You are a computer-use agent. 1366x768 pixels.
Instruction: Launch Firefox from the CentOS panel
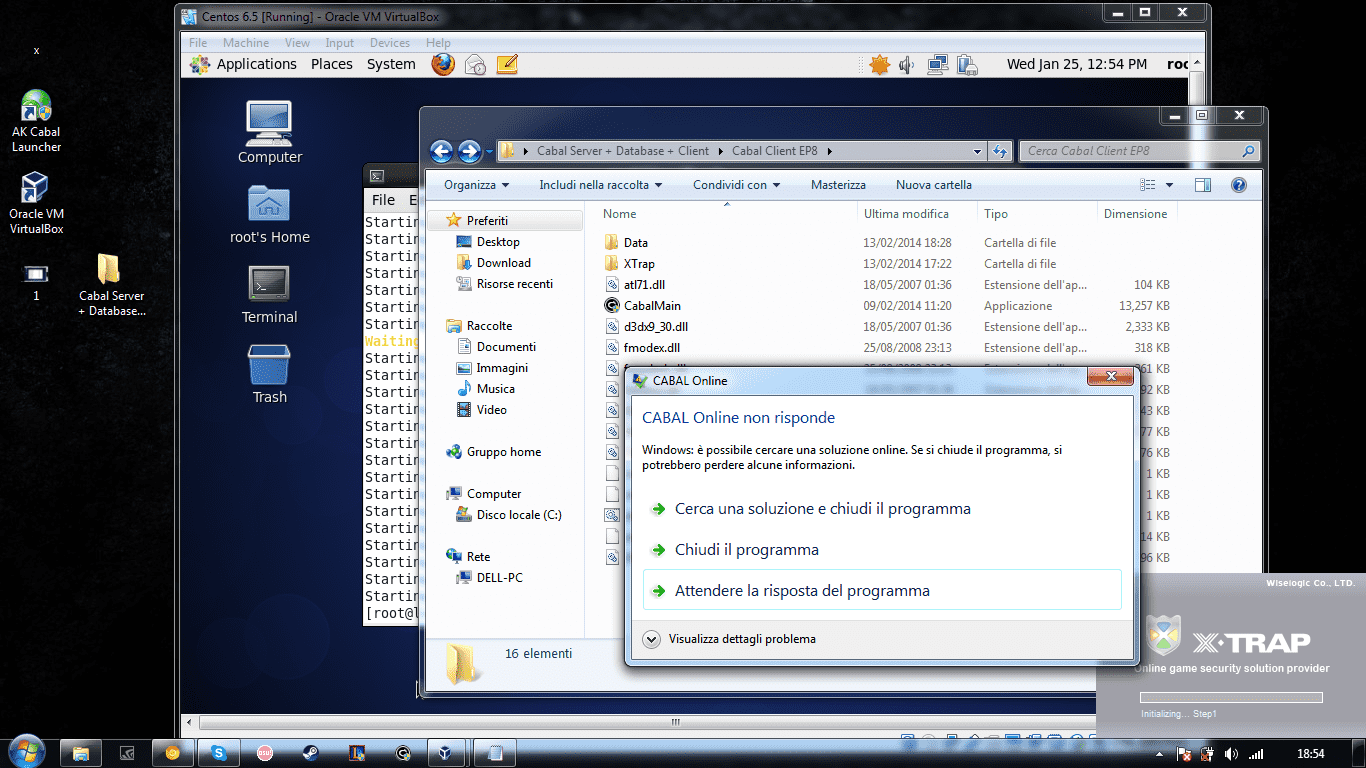pos(443,64)
